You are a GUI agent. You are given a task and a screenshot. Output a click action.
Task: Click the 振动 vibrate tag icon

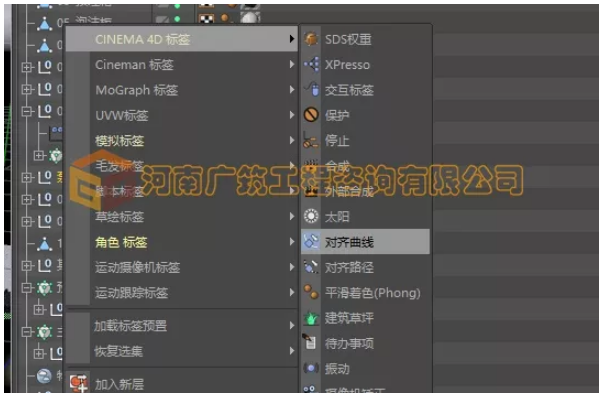tap(311, 368)
